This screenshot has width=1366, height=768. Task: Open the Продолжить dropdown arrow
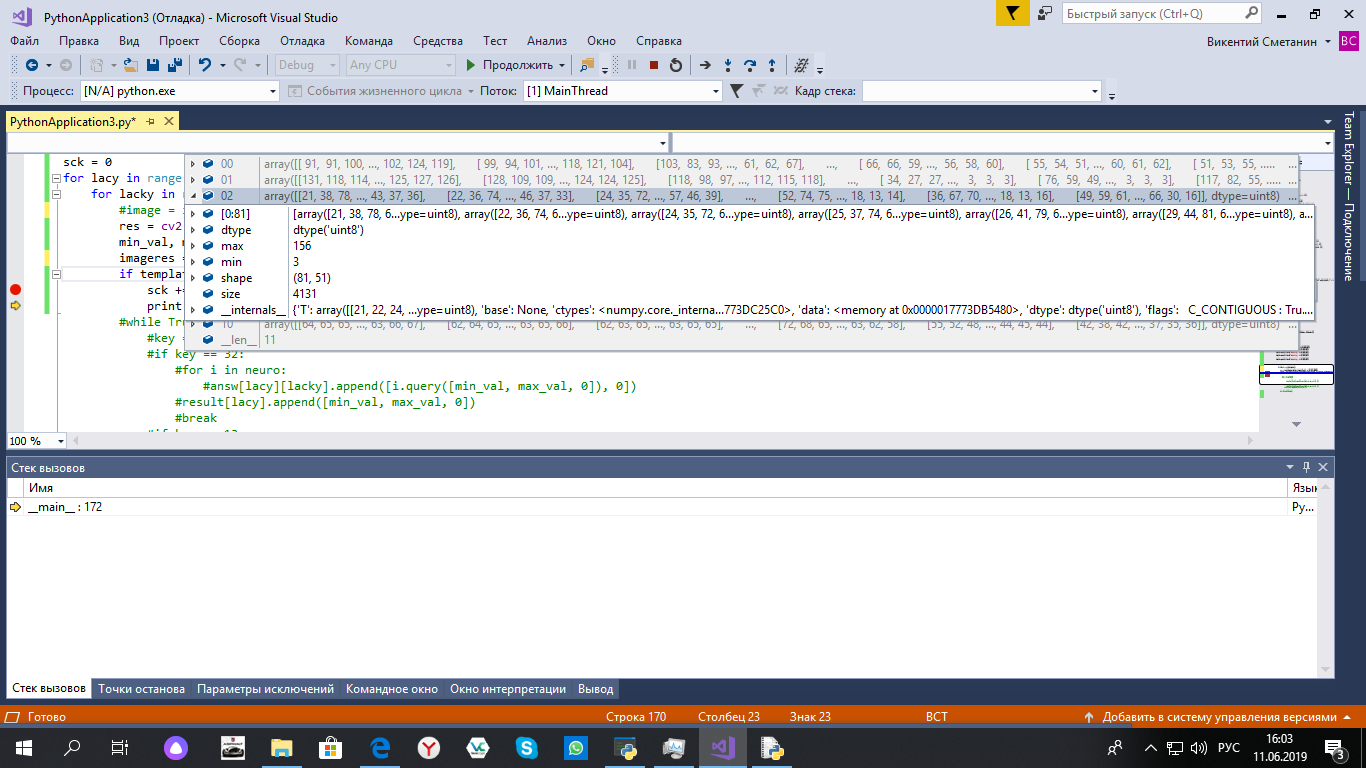point(562,65)
